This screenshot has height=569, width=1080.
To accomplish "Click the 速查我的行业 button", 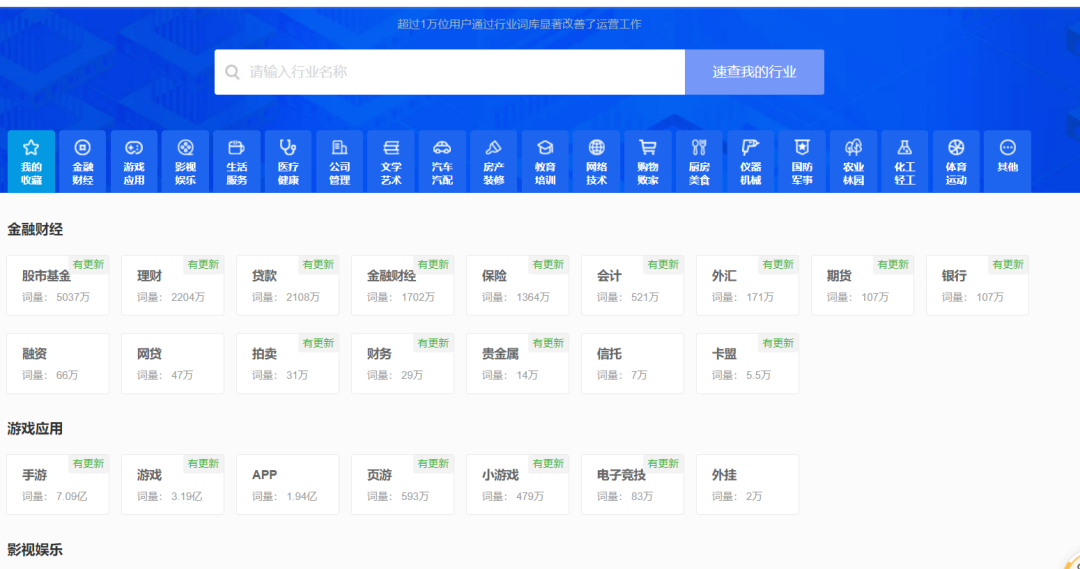I will coord(754,72).
